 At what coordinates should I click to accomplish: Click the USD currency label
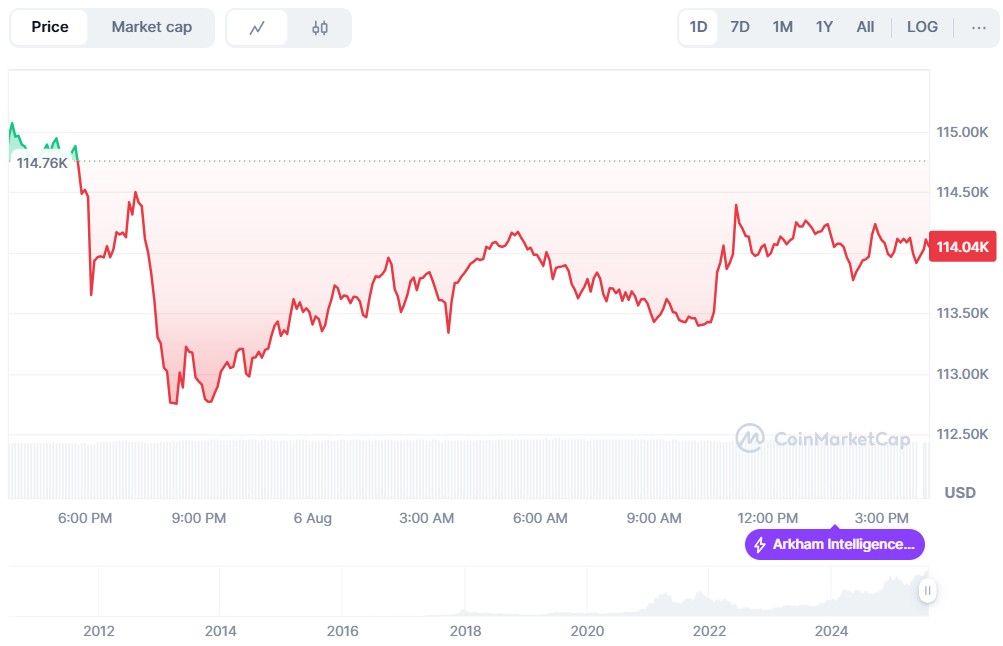click(960, 493)
